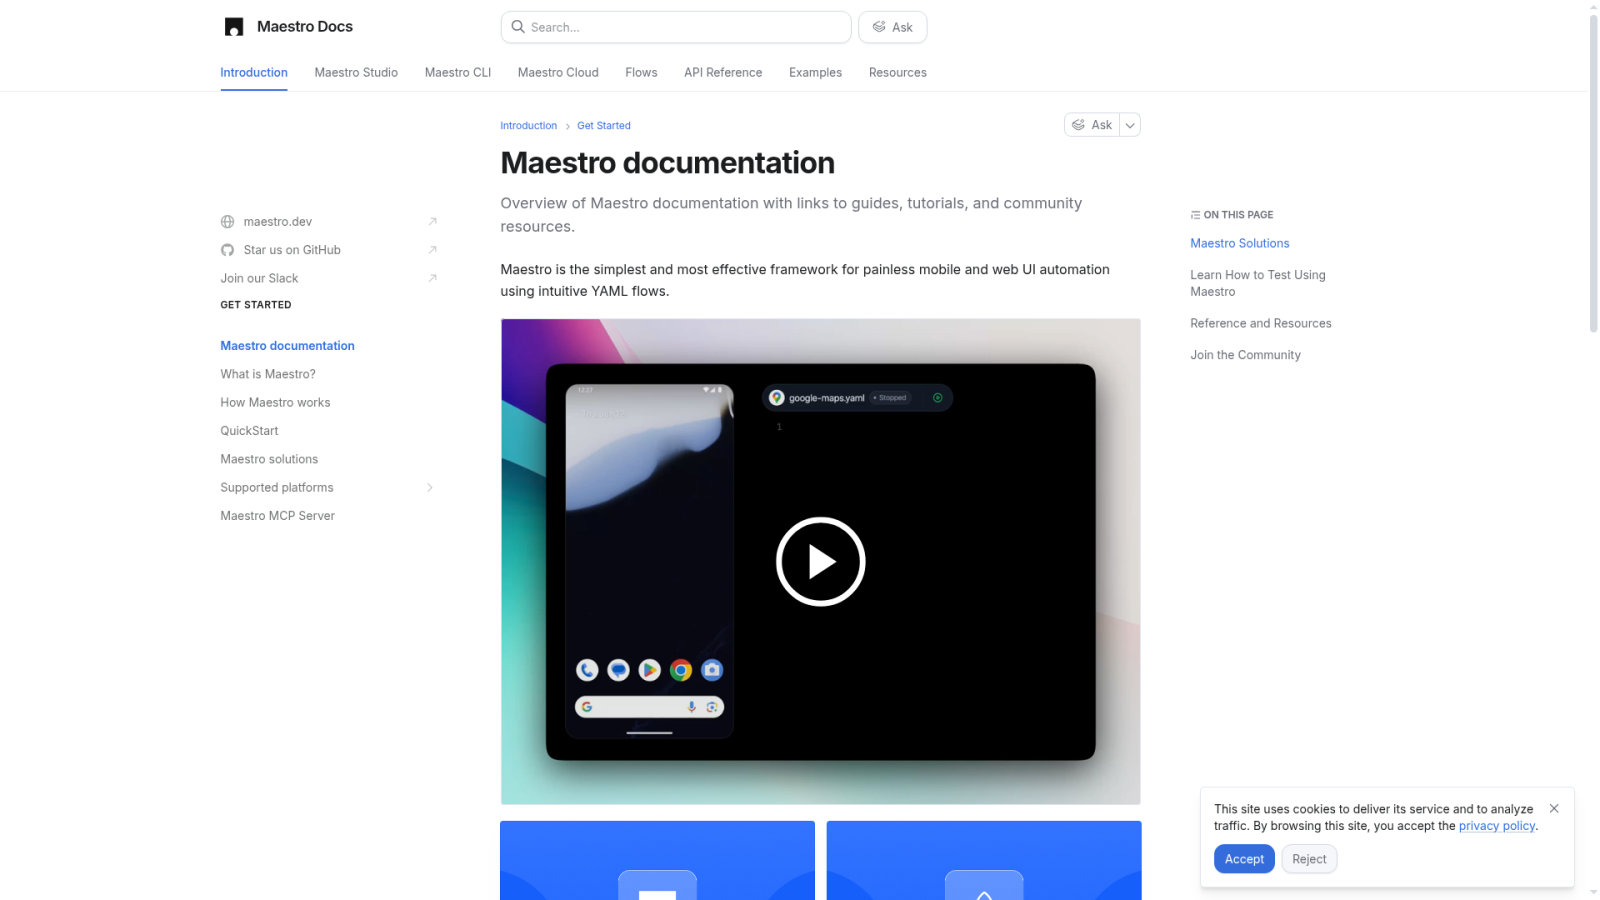Click Ask button in article header
Viewport: 1600px width, 900px height.
[1092, 125]
